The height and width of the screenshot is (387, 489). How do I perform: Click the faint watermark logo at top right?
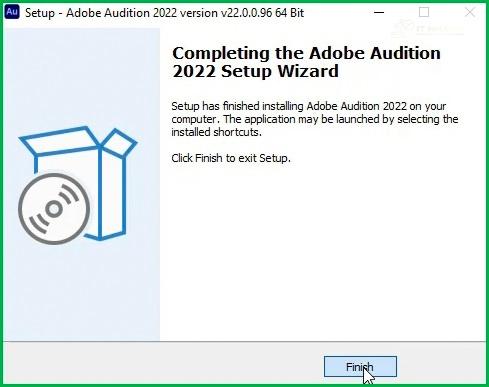(x=428, y=28)
